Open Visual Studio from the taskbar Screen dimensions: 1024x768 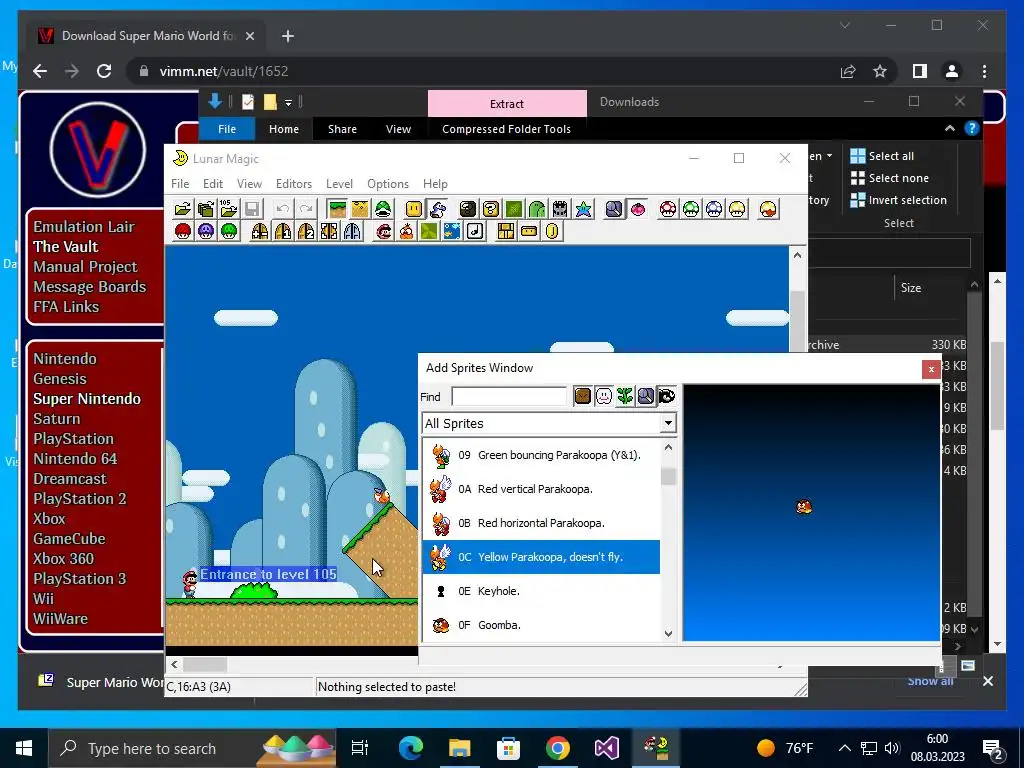[606, 748]
